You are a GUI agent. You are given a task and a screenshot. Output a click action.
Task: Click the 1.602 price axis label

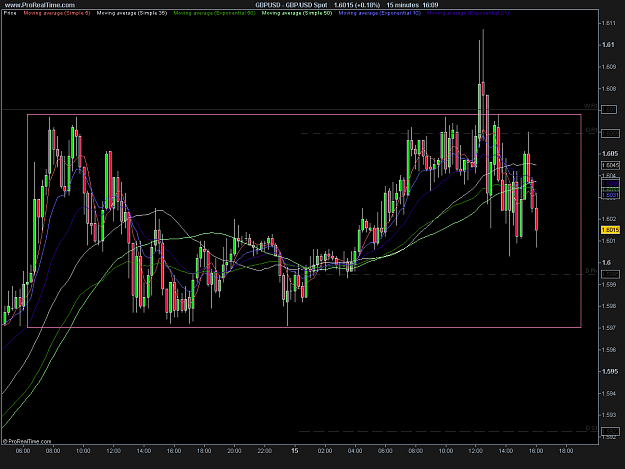609,219
